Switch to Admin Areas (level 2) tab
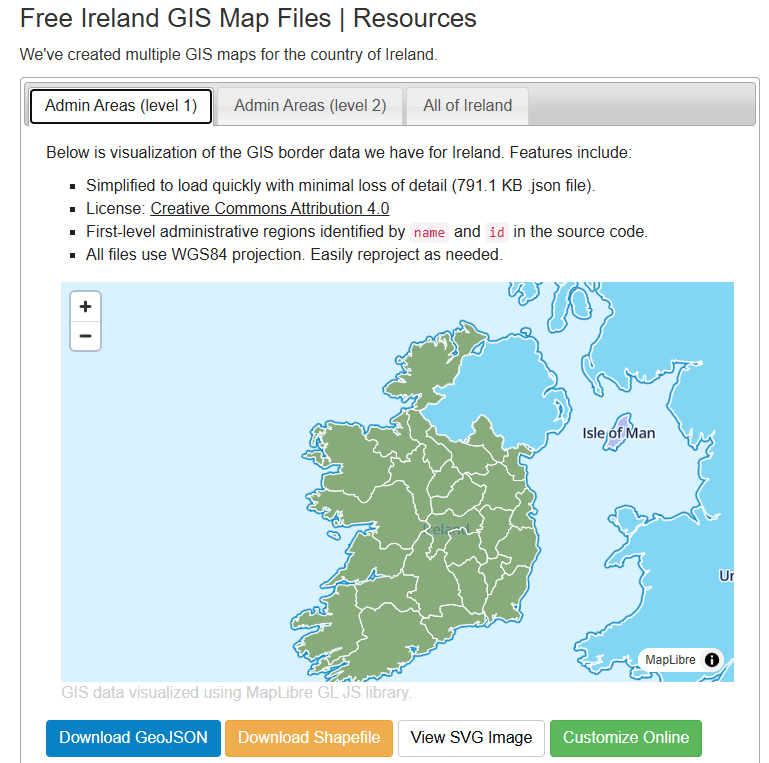Image resolution: width=769 pixels, height=763 pixels. [x=310, y=106]
